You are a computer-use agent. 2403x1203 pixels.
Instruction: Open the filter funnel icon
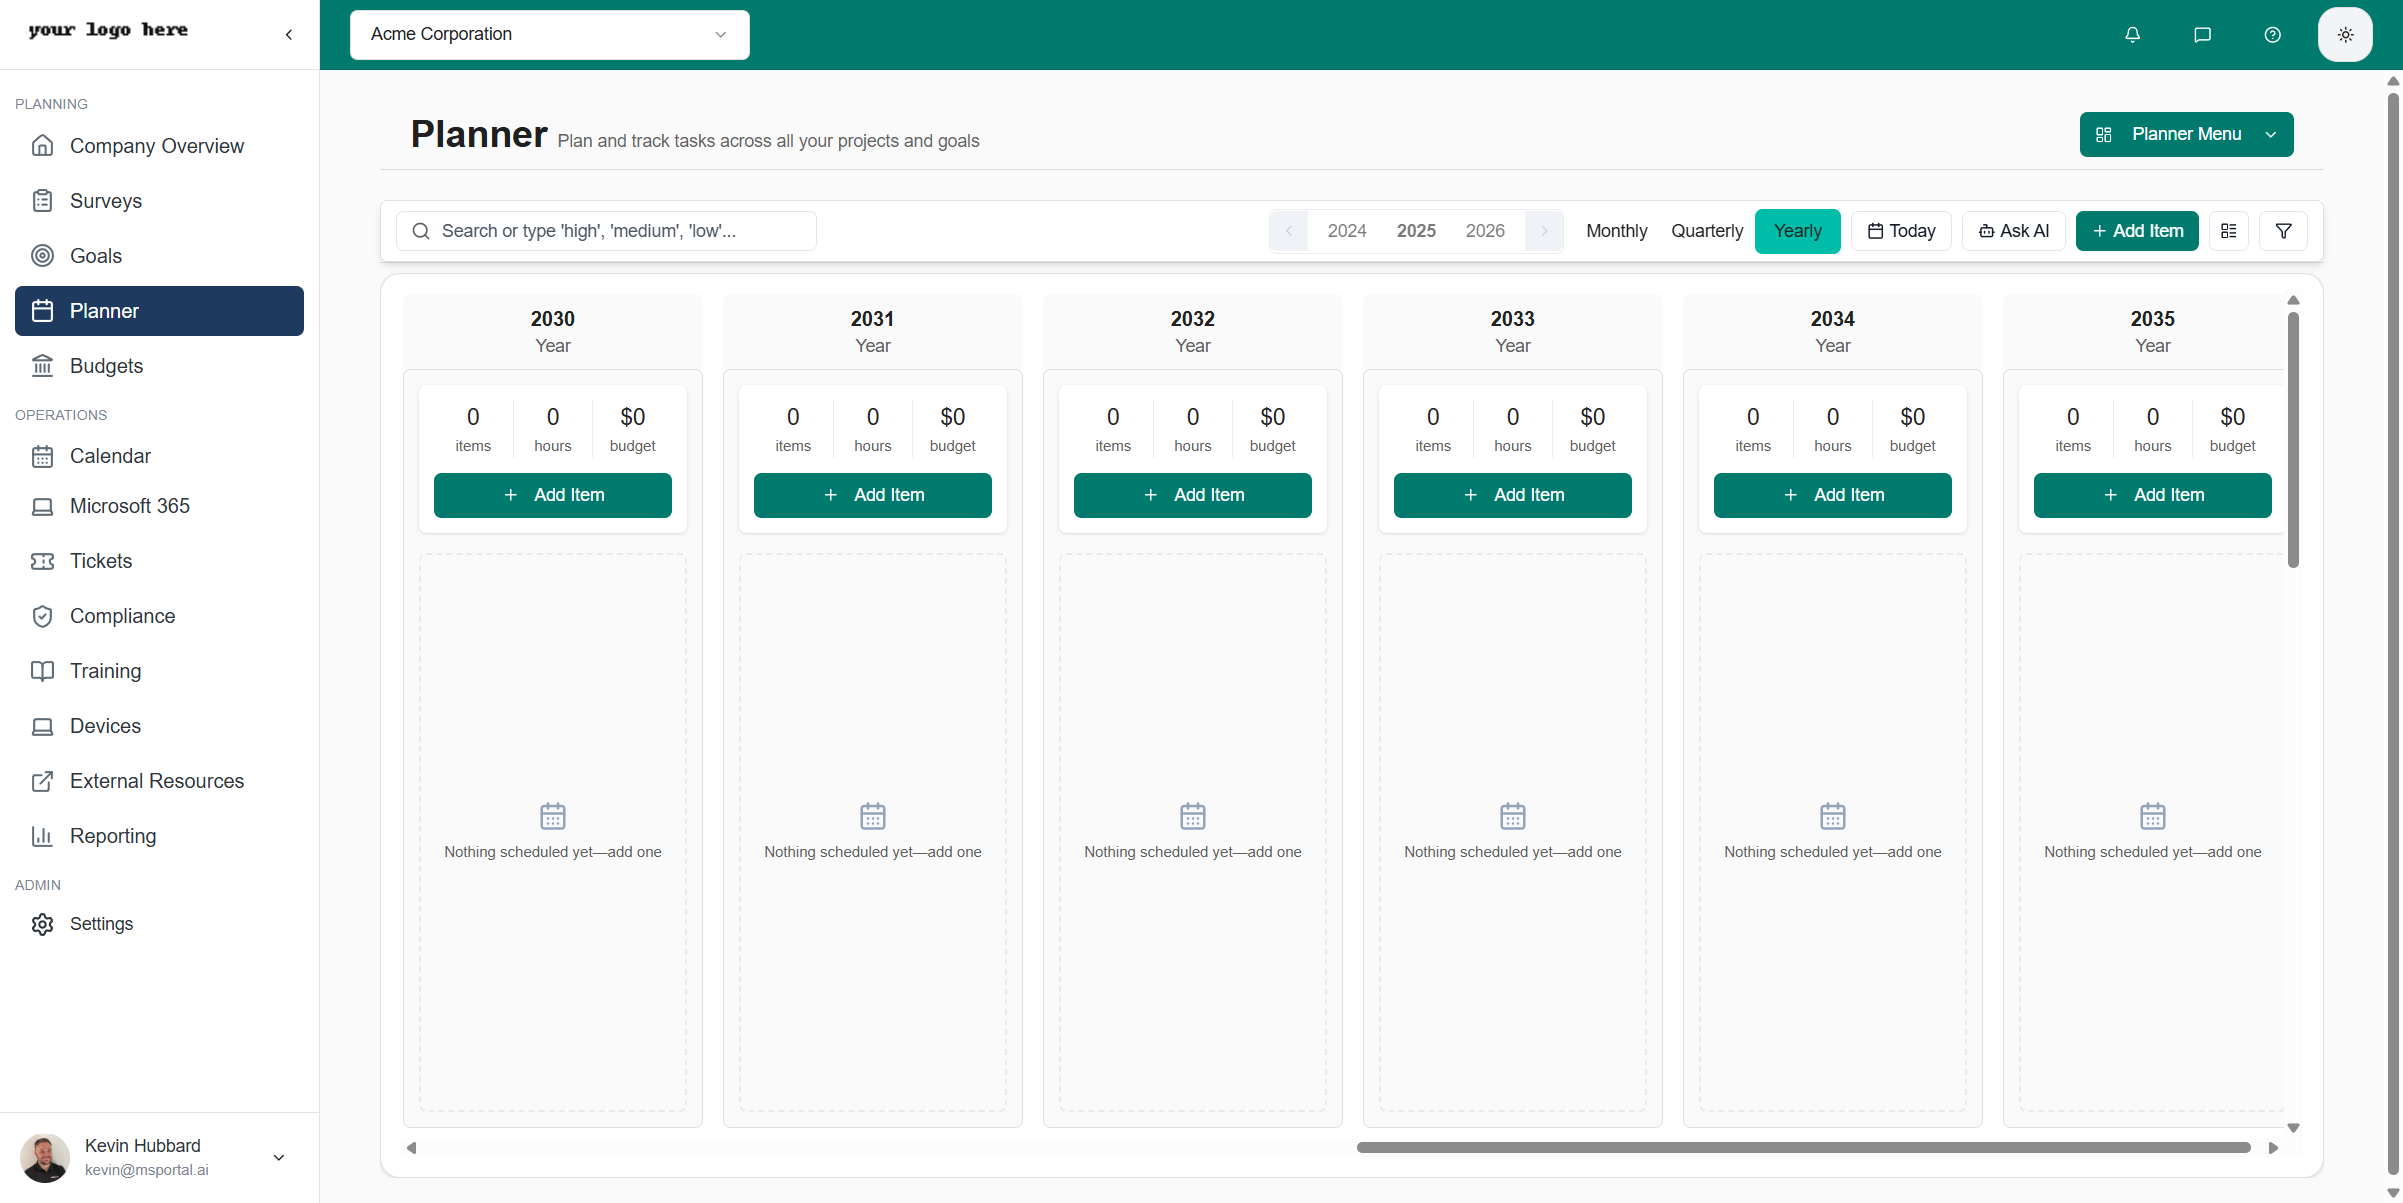pos(2283,231)
